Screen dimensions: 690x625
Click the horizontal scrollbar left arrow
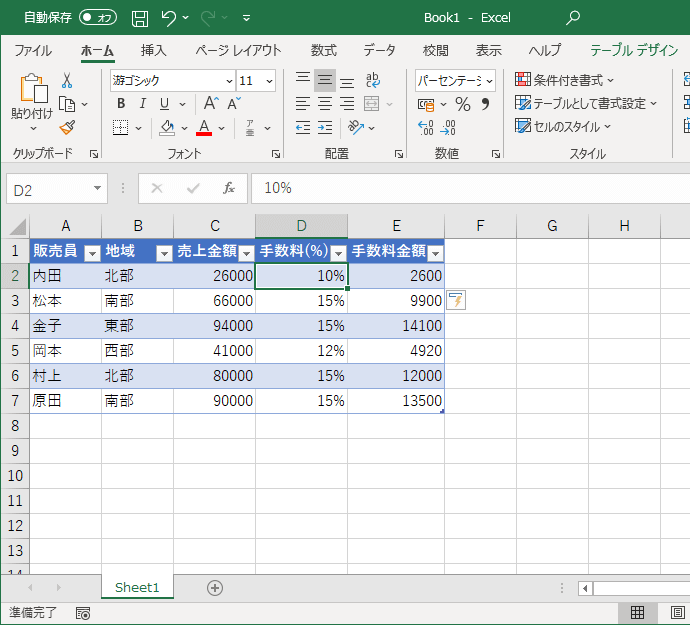pos(585,588)
